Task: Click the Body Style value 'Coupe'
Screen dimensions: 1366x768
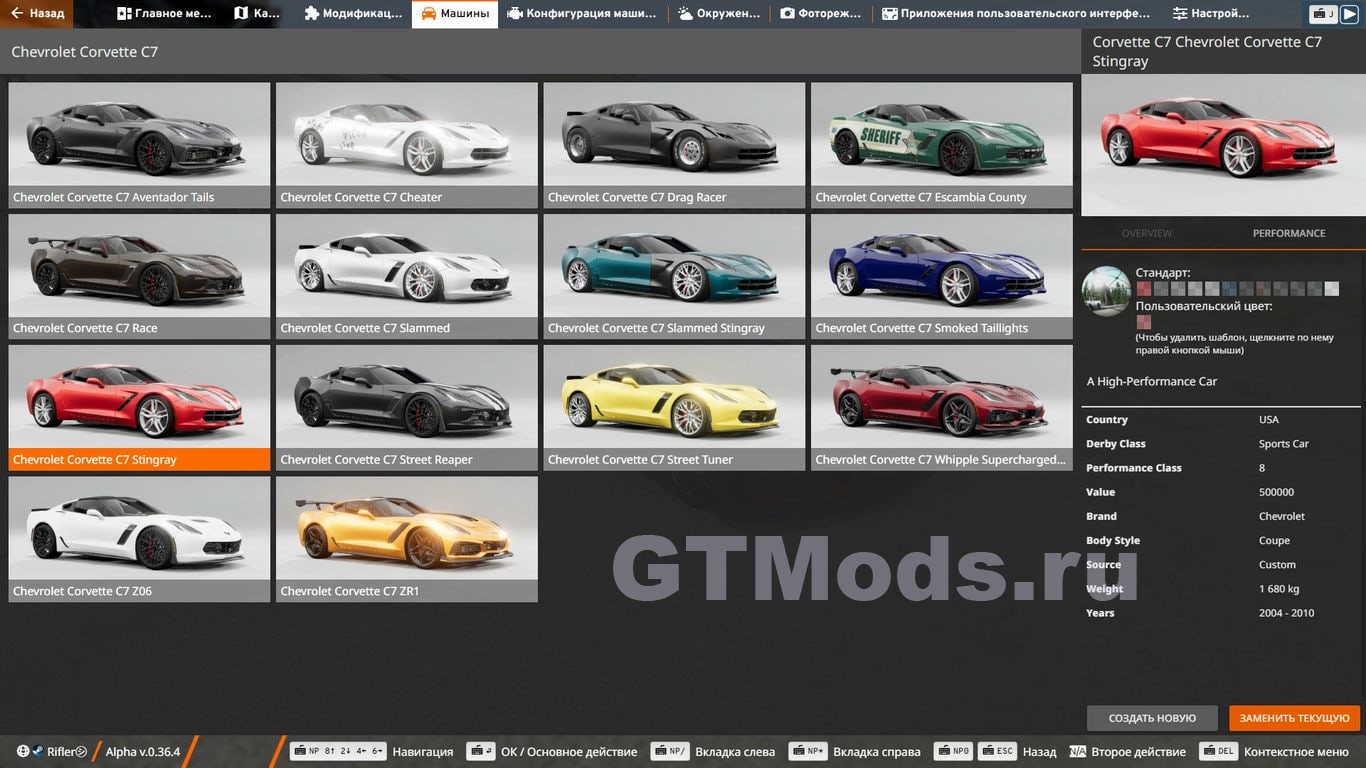Action: tap(1275, 541)
